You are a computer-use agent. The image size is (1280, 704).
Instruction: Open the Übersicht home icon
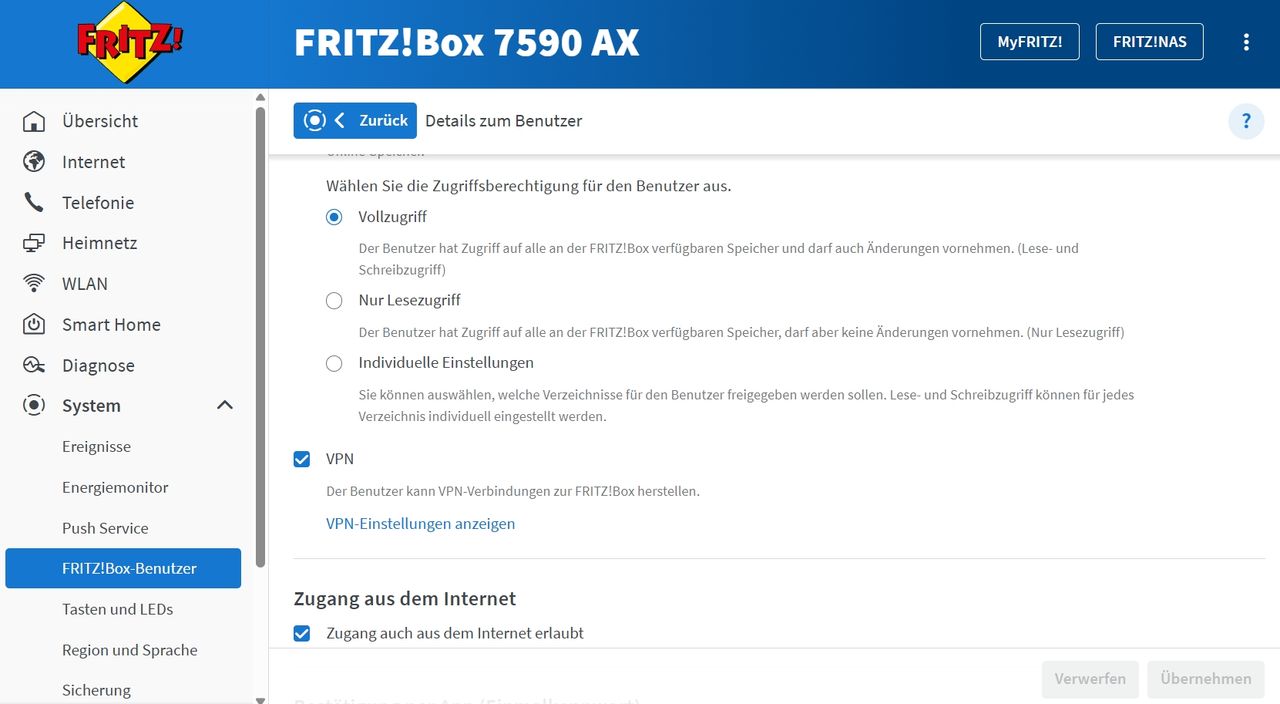(34, 121)
